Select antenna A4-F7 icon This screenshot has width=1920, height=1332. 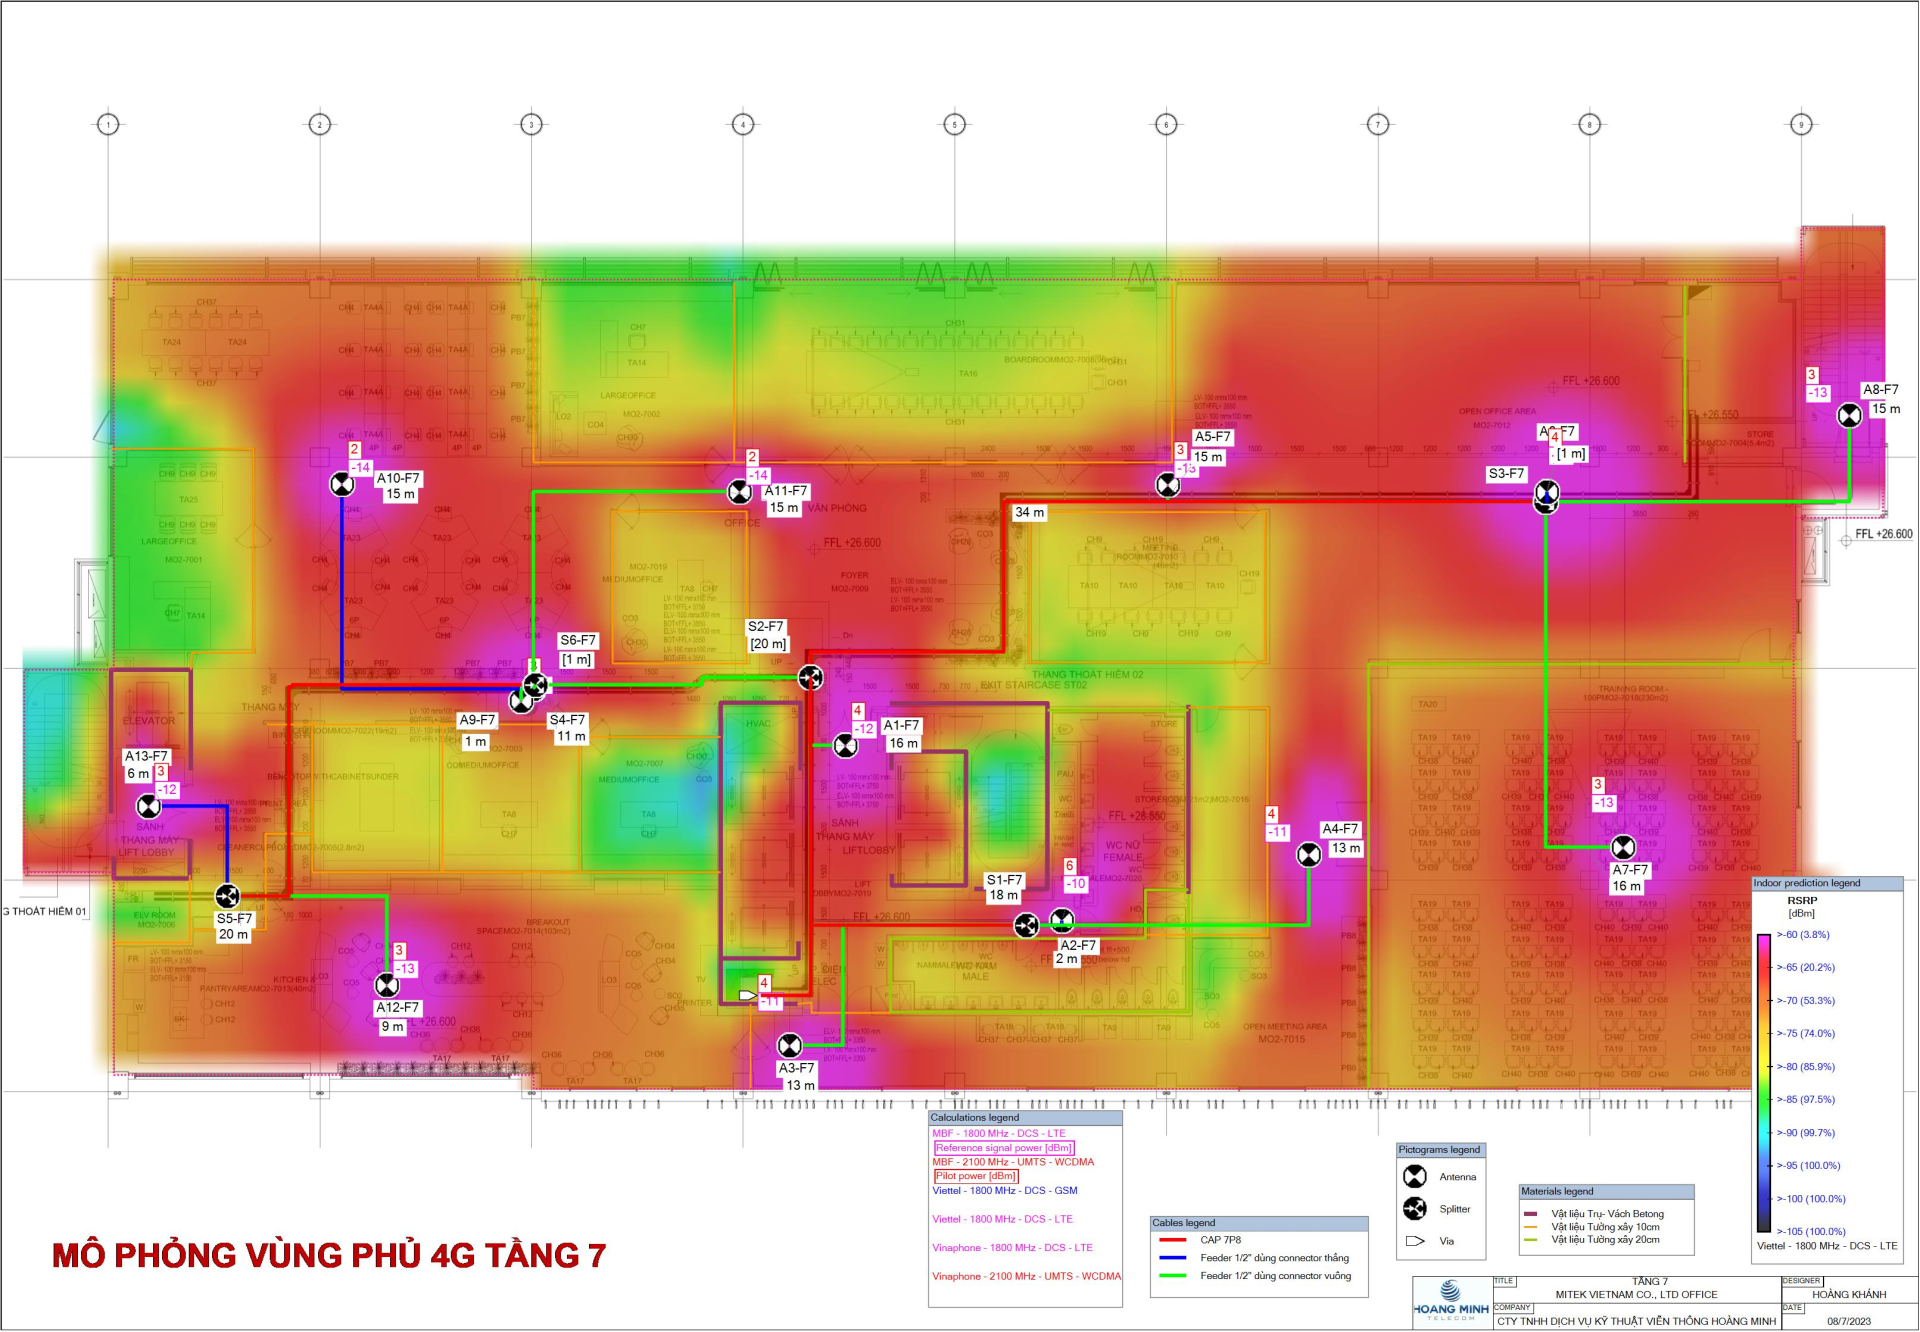pyautogui.click(x=1308, y=855)
